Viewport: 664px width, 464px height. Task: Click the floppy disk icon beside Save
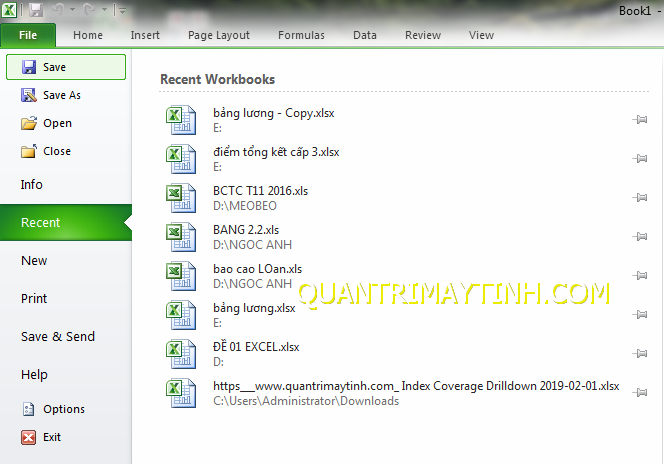[29, 67]
